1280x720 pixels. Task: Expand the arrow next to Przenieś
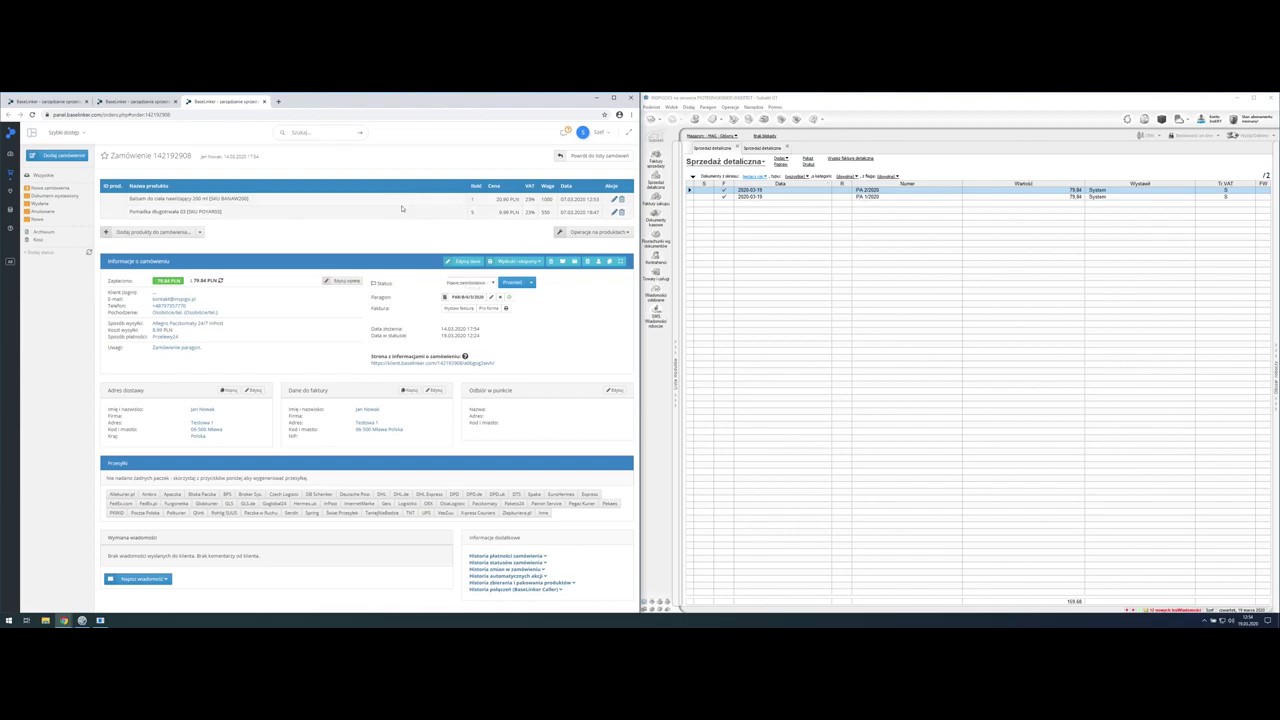(x=531, y=283)
